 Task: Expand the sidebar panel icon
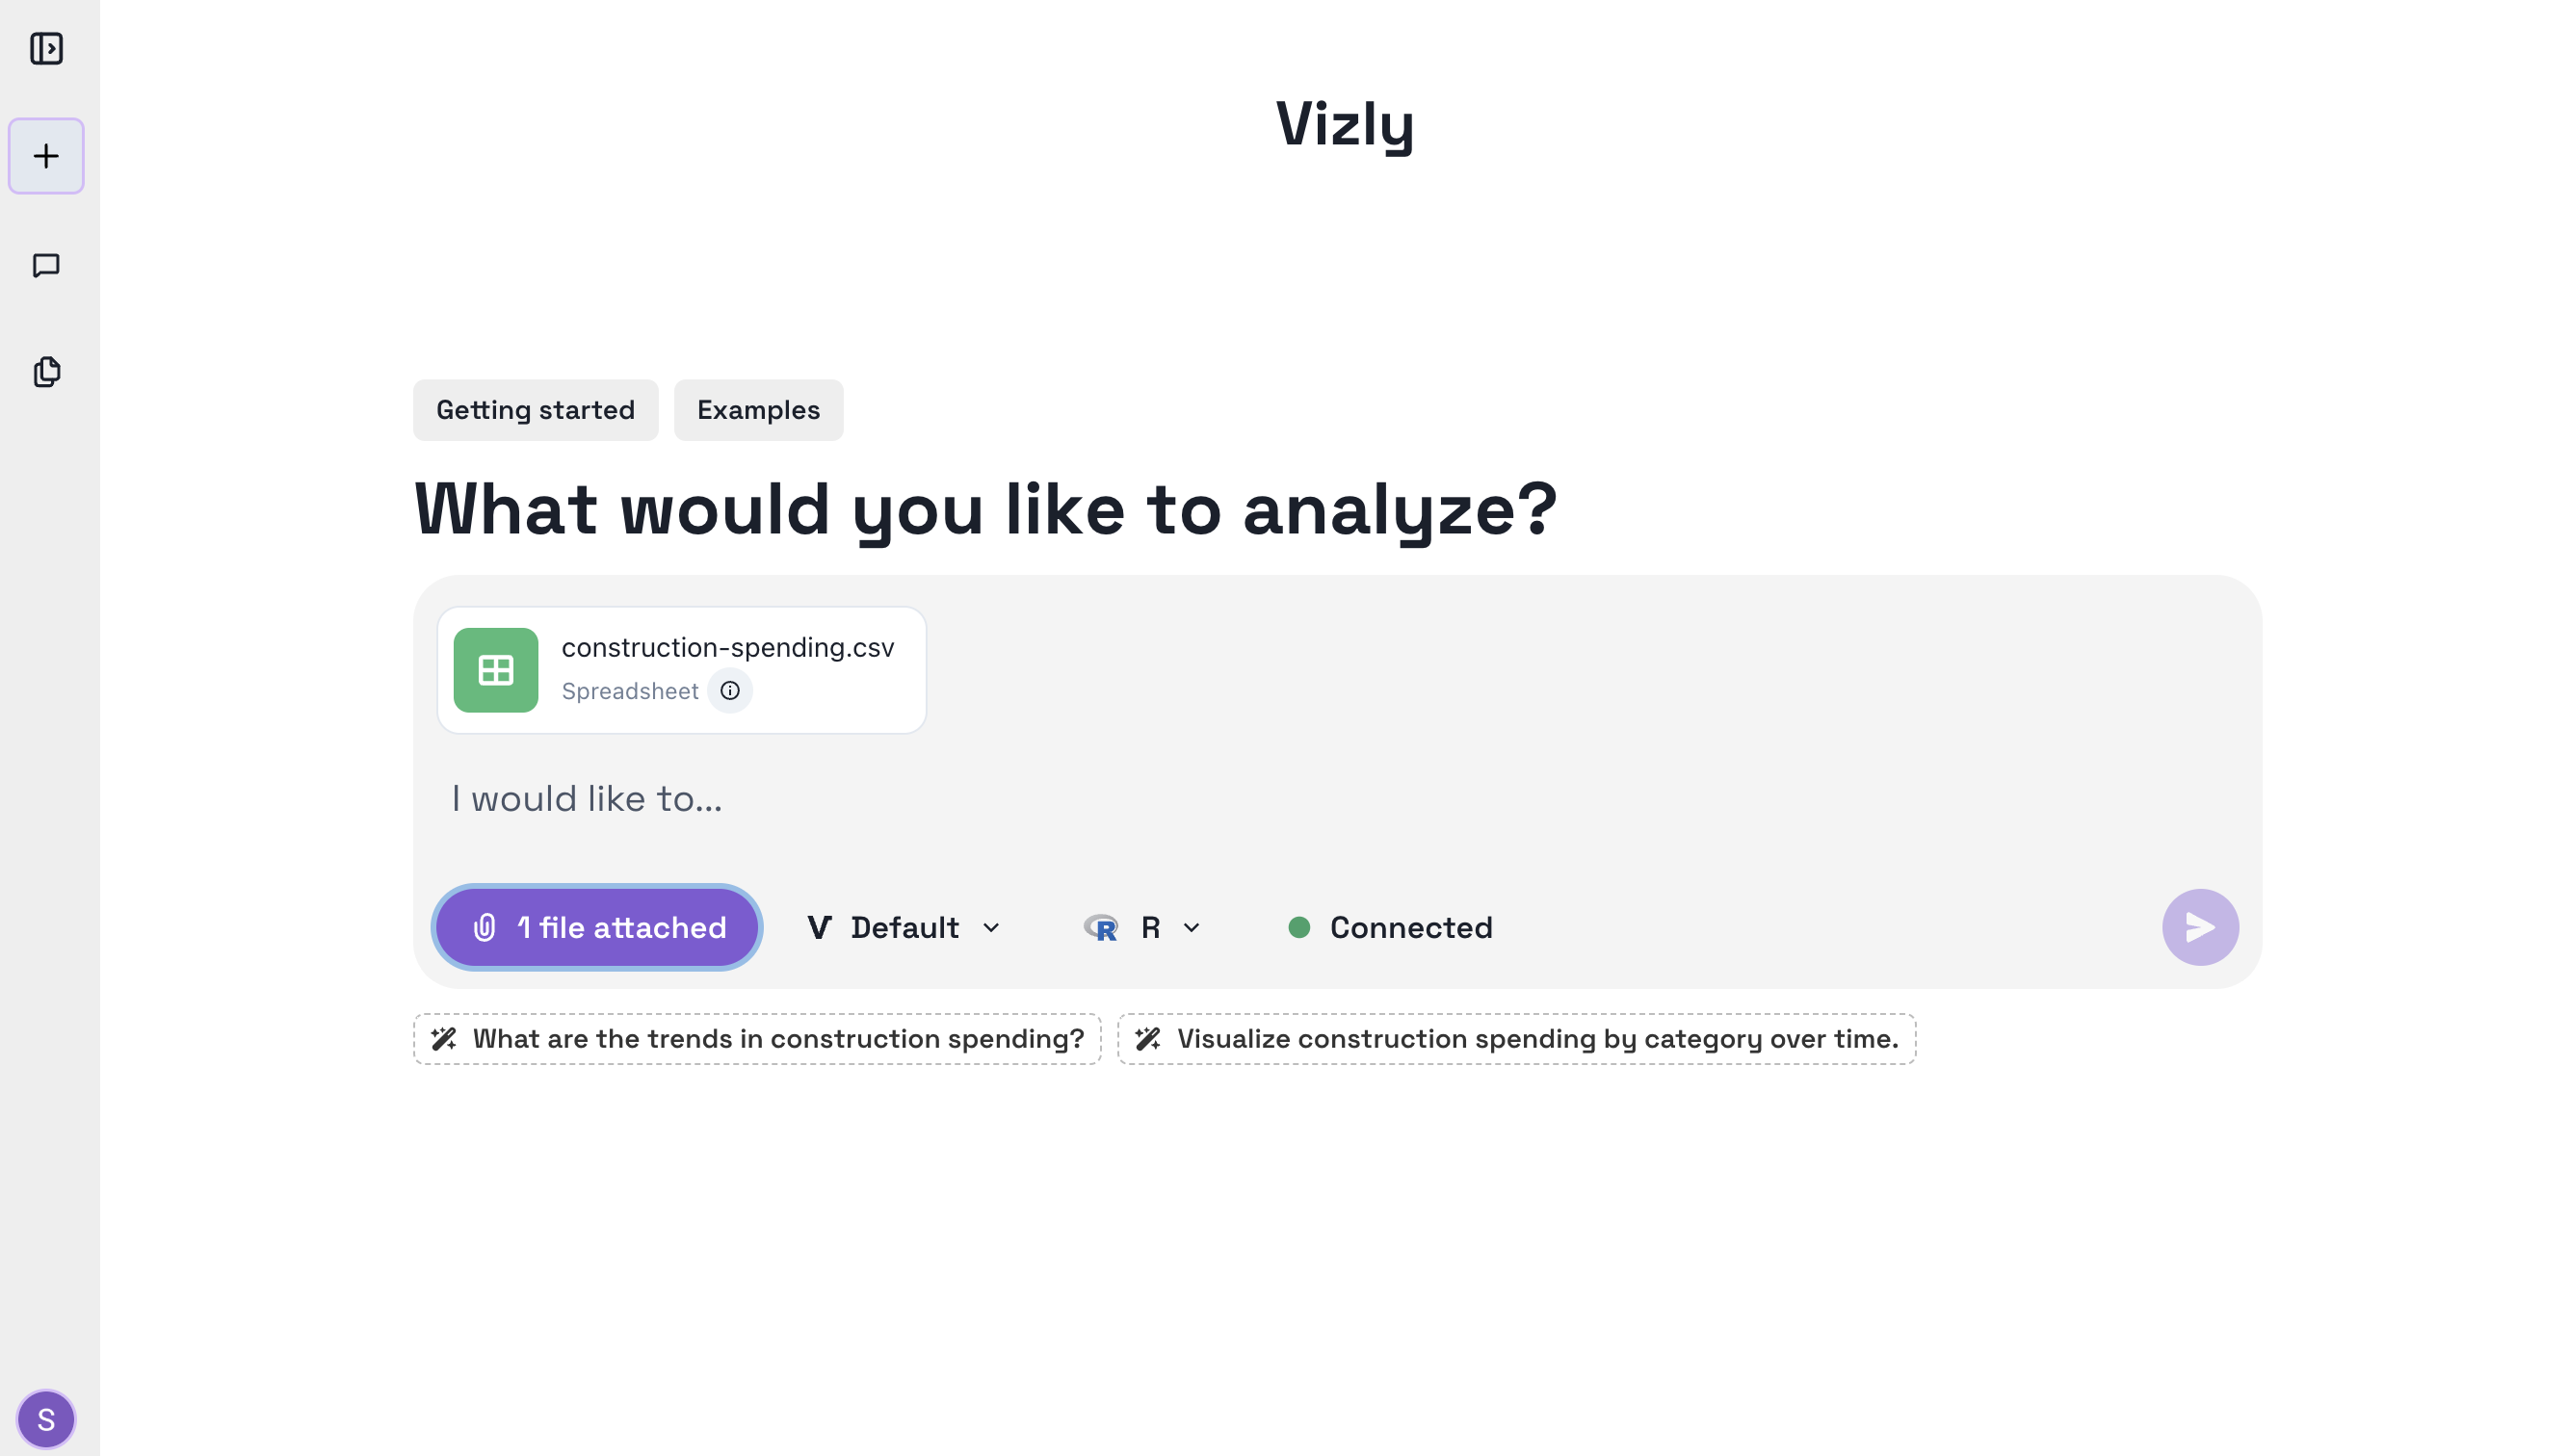click(x=46, y=48)
